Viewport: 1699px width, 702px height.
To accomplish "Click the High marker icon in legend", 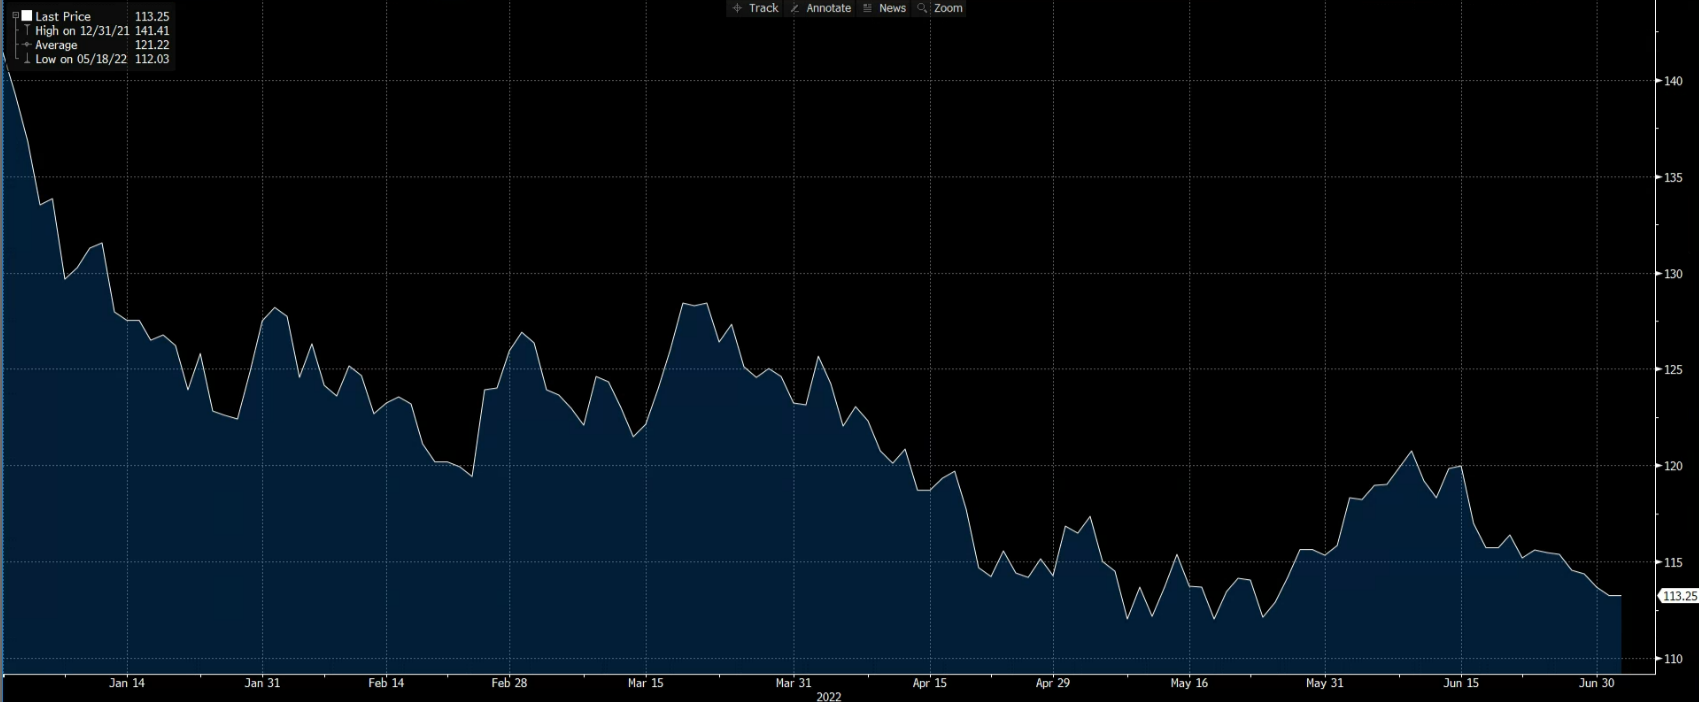I will [27, 31].
